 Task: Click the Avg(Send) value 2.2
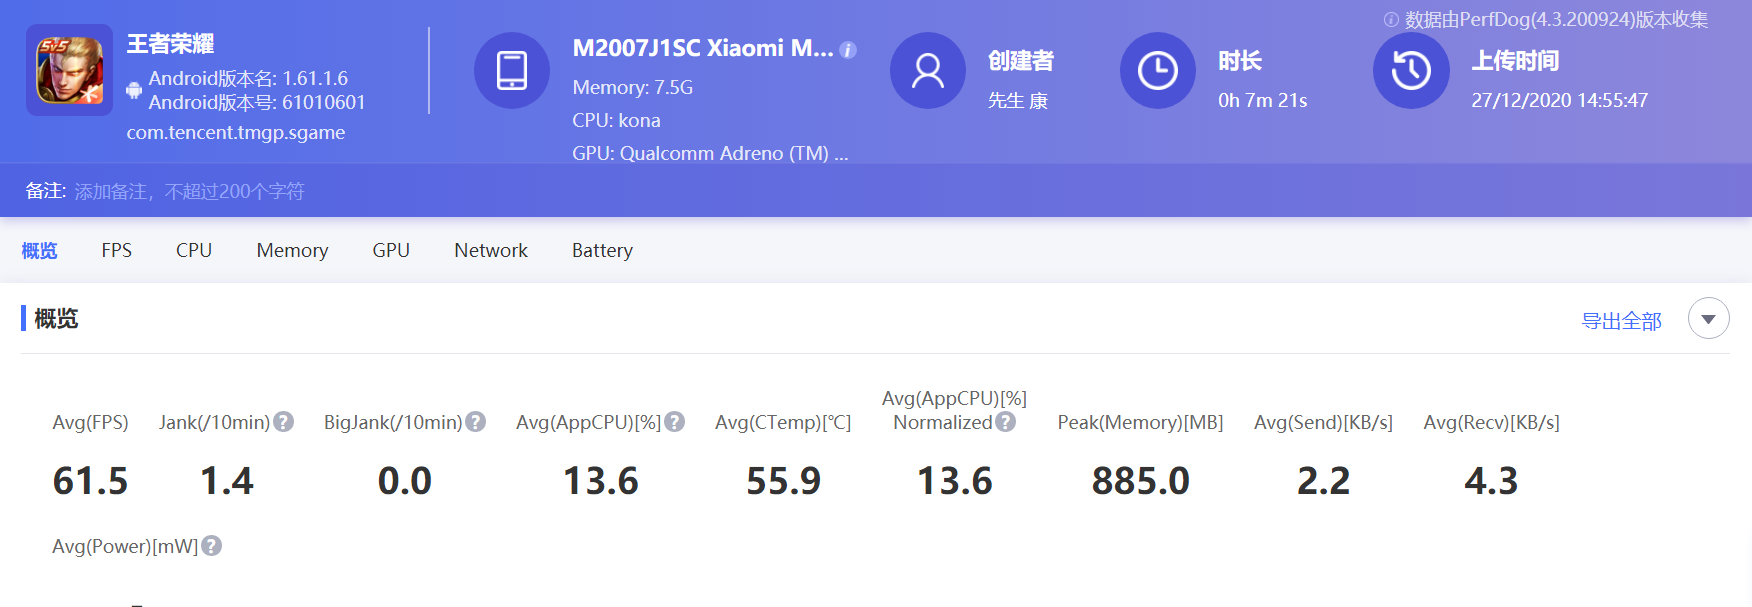pos(1324,481)
